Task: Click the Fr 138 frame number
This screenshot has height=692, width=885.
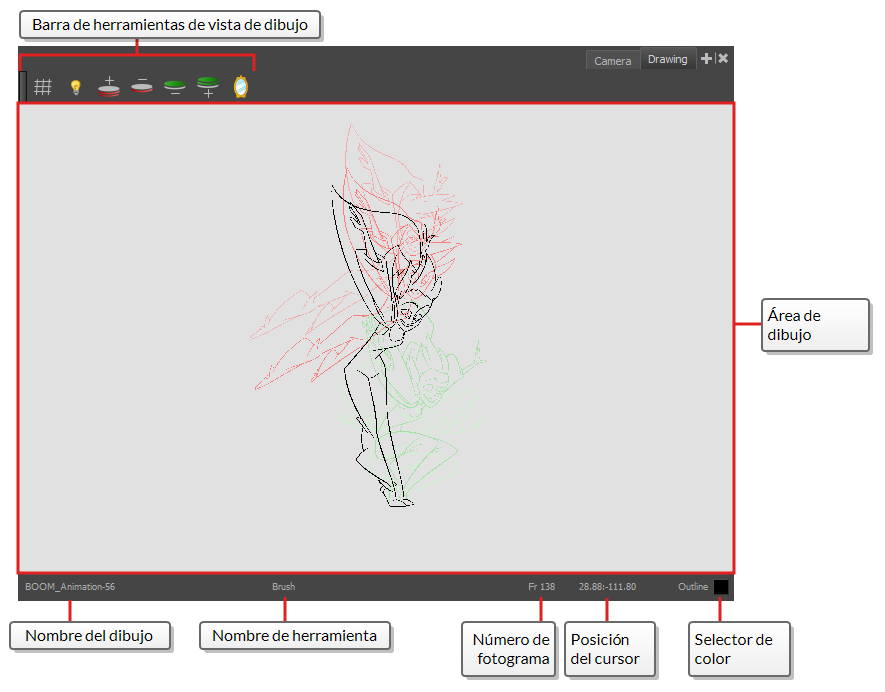Action: click(541, 587)
